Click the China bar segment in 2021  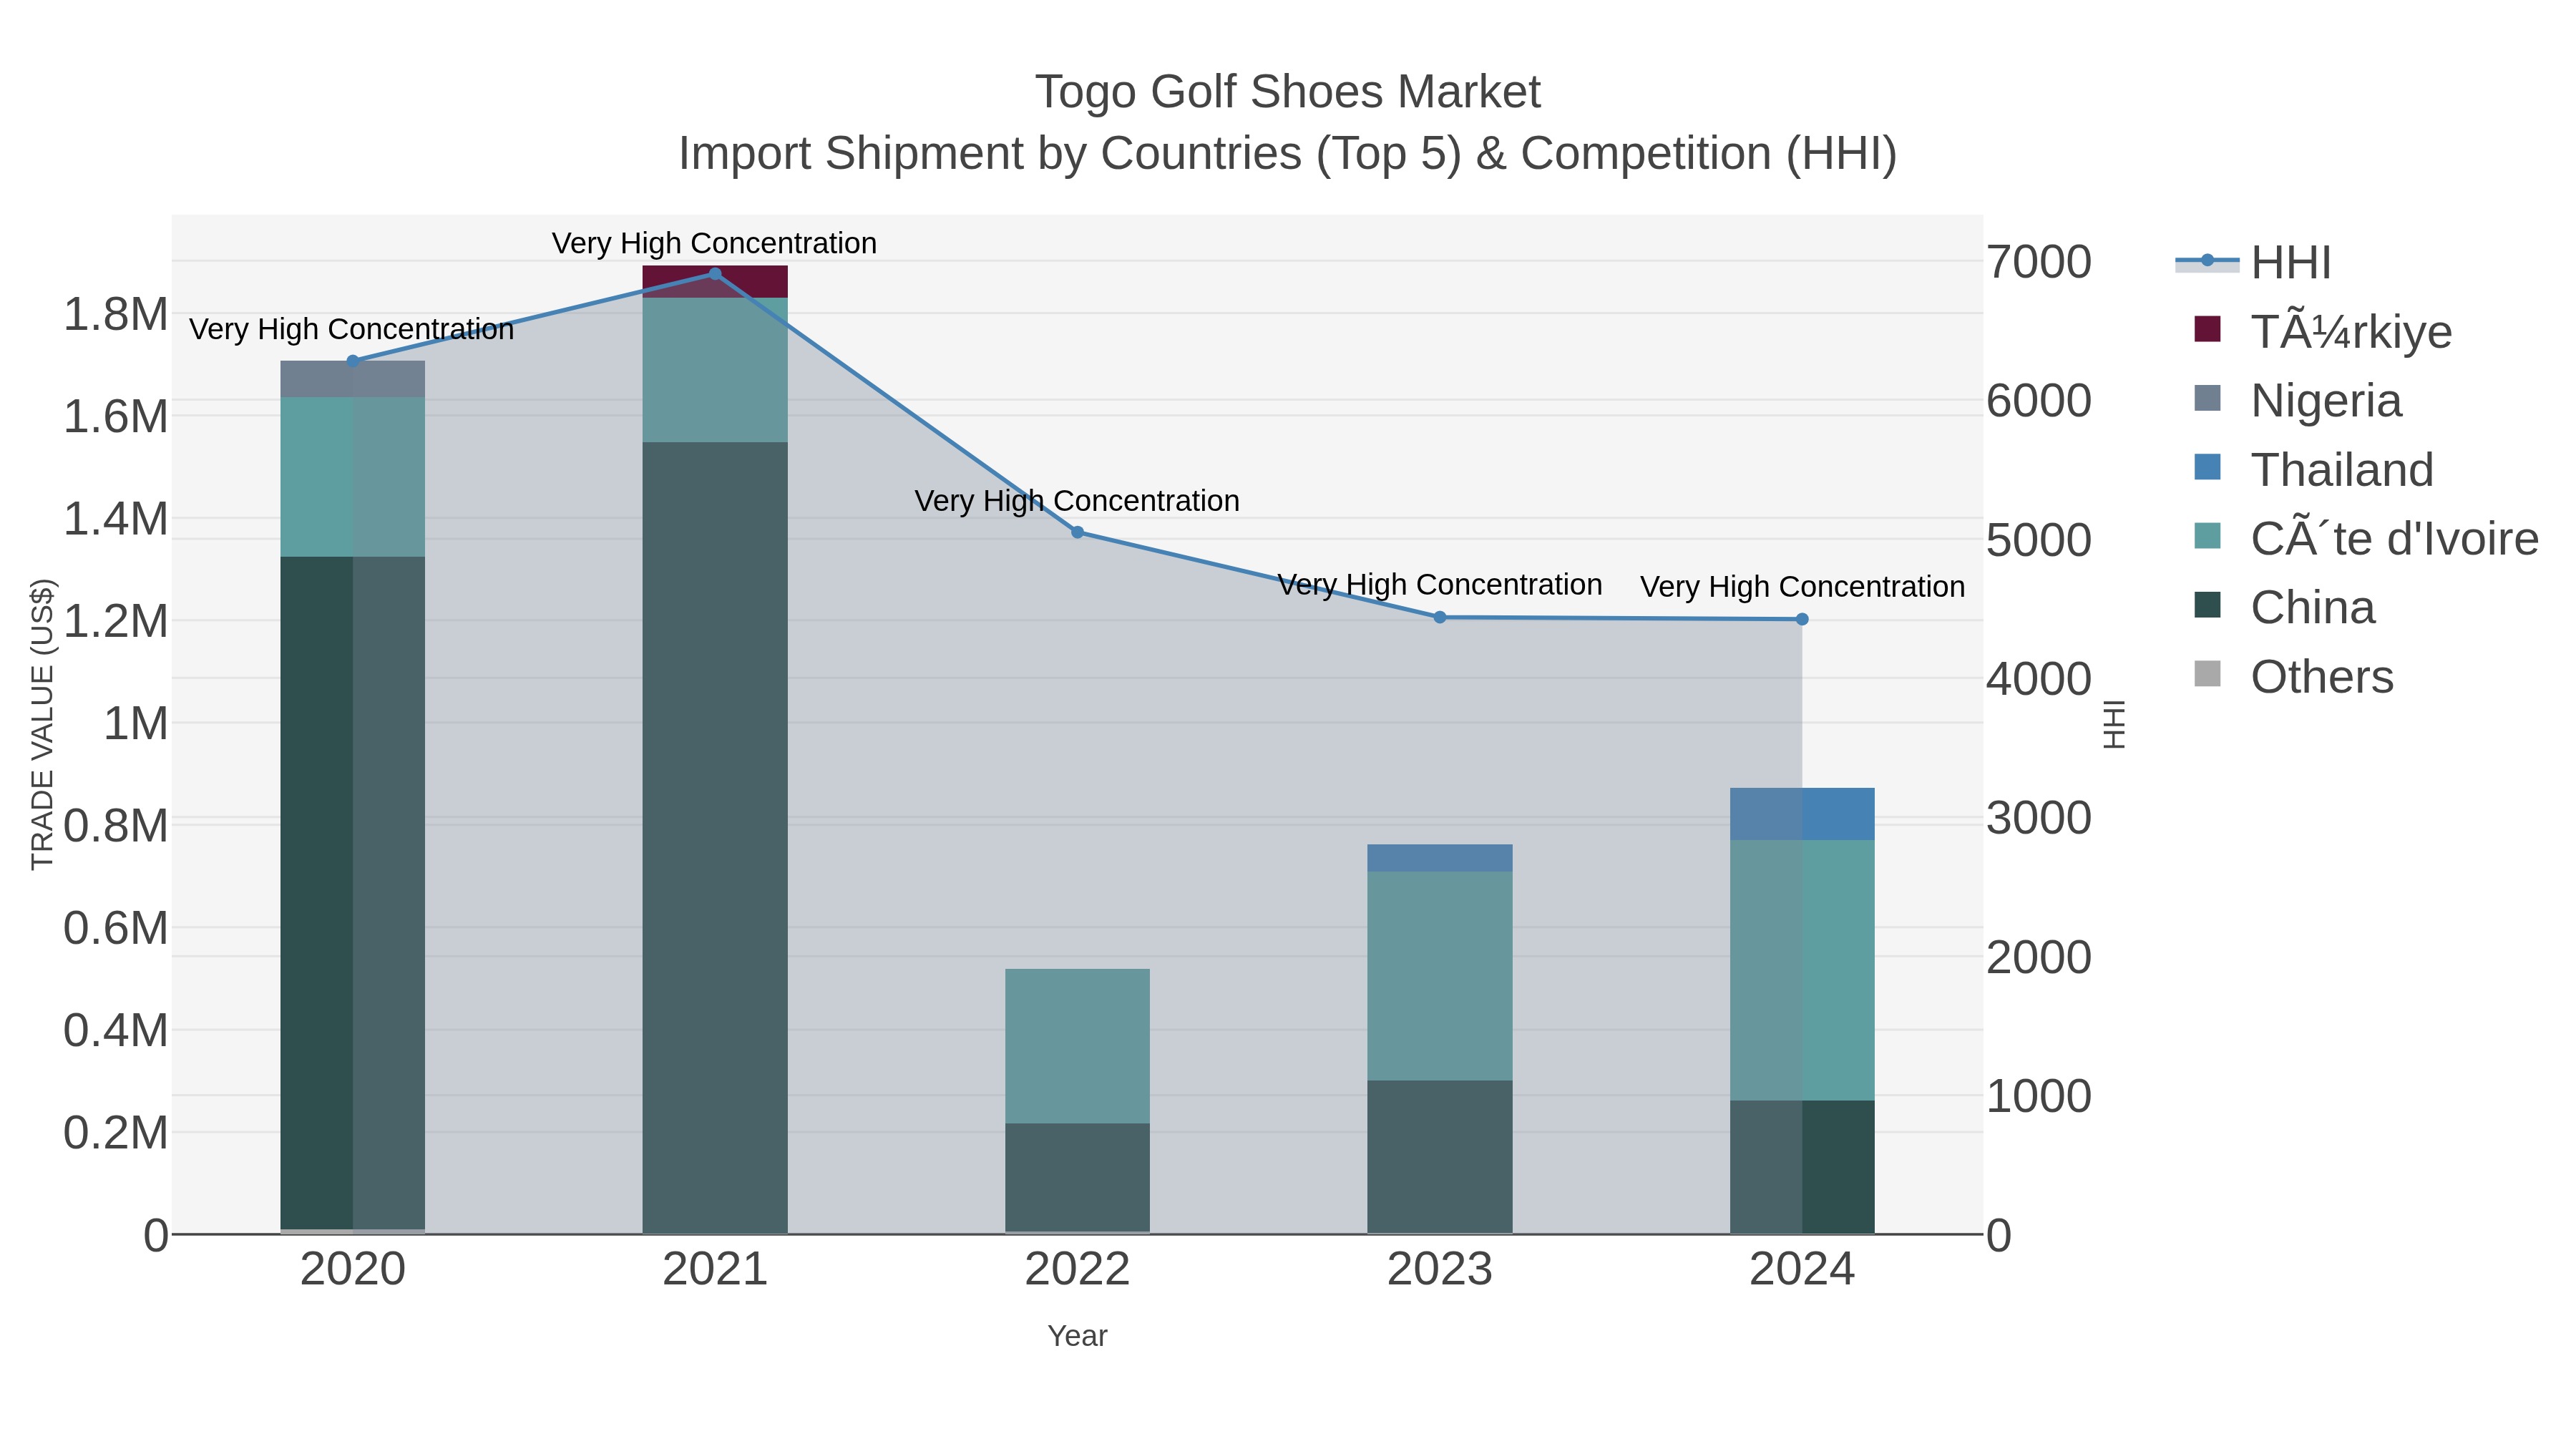pyautogui.click(x=715, y=838)
